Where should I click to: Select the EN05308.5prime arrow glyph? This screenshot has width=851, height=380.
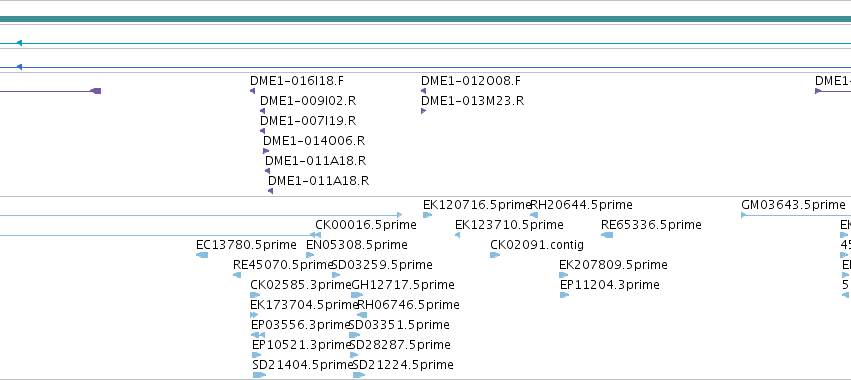(310, 255)
